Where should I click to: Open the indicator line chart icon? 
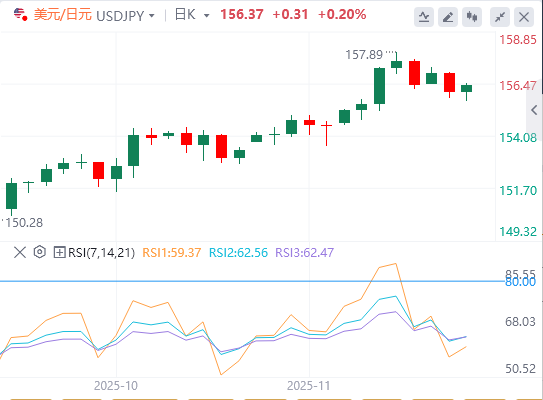pos(424,17)
